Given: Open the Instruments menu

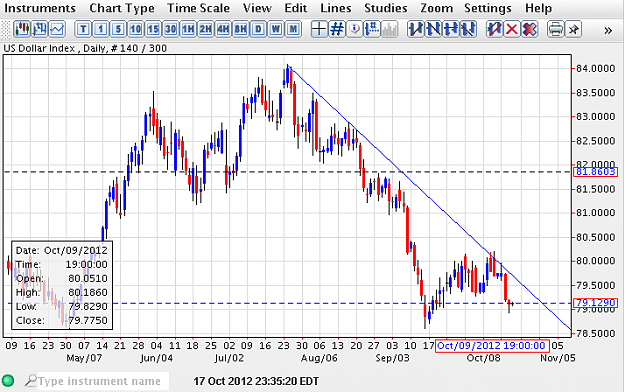Looking at the screenshot, I should pos(39,8).
